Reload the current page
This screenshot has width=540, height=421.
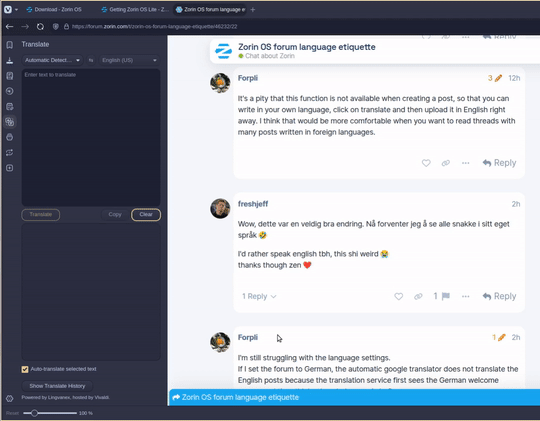(x=40, y=27)
